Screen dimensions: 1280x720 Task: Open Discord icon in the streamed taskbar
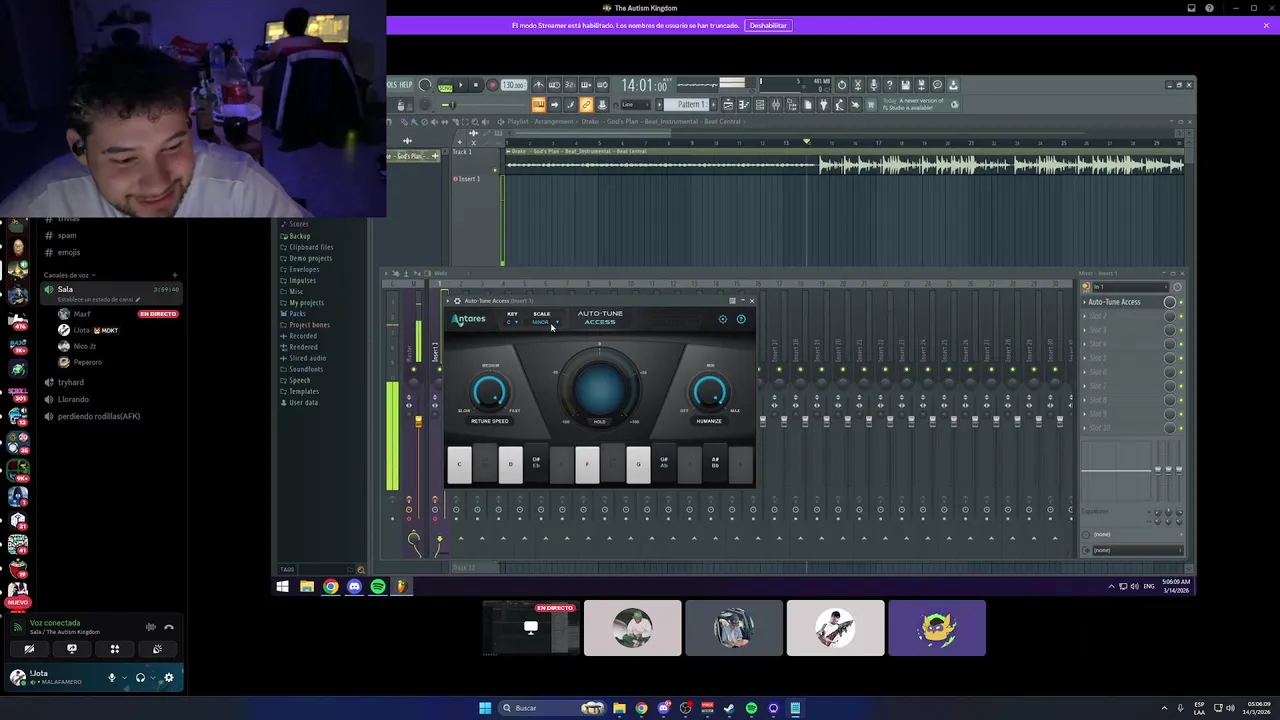[x=354, y=587]
